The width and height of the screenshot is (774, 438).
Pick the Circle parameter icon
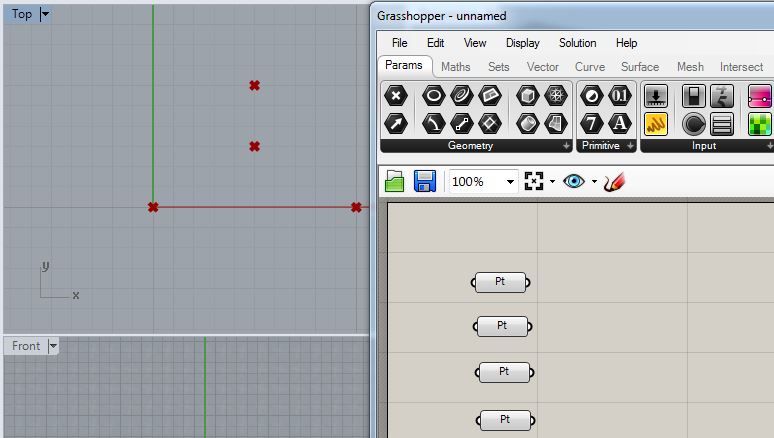[x=433, y=96]
